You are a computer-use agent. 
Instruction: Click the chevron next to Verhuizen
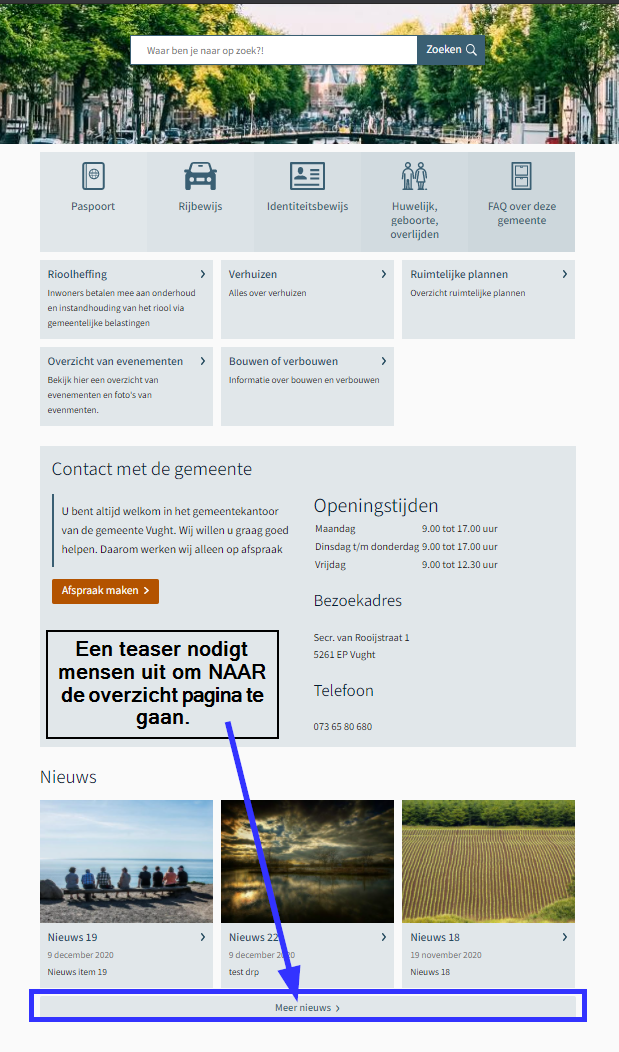coord(384,274)
